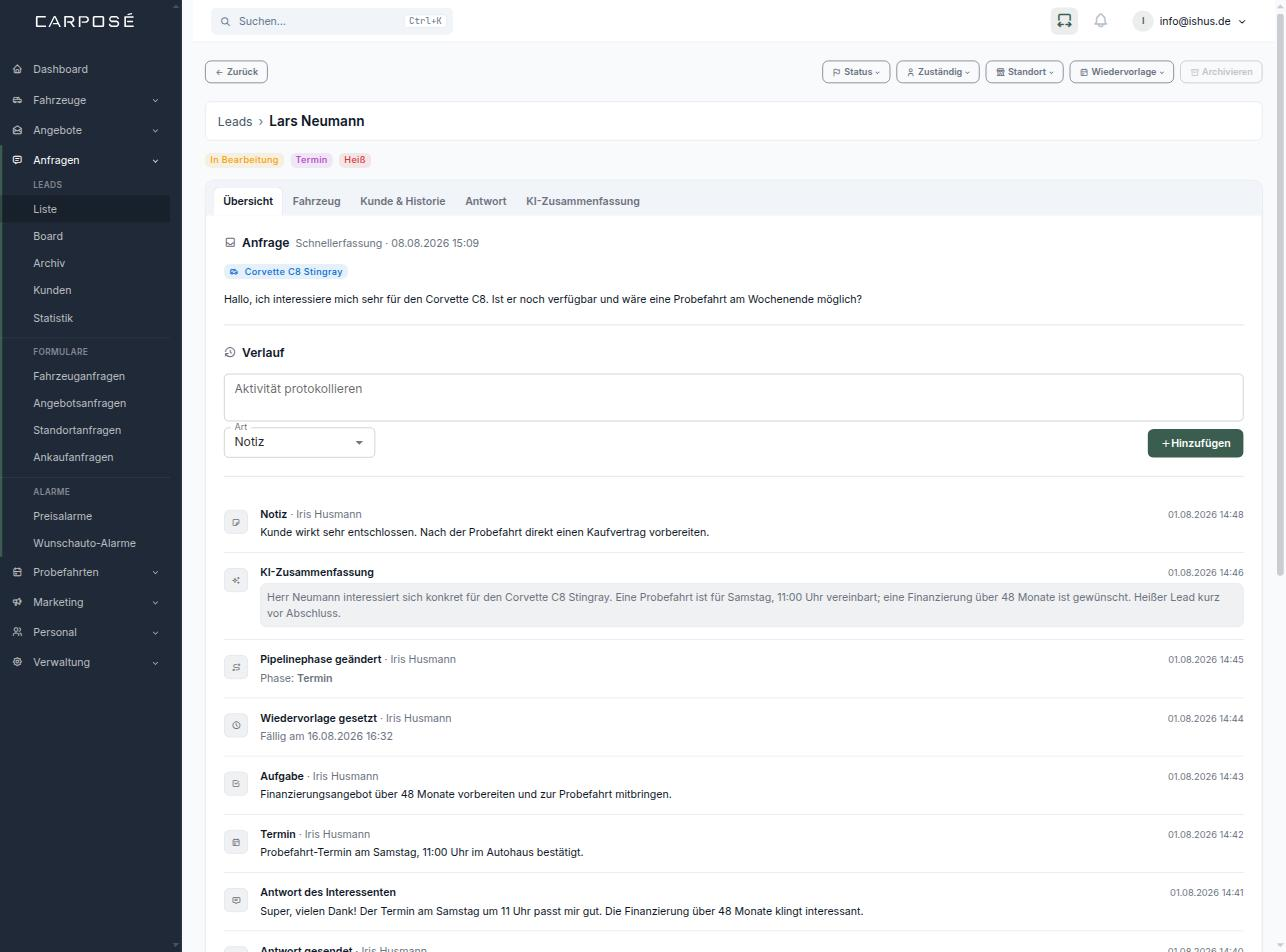Click the Termin calendar timeline icon

tap(236, 842)
